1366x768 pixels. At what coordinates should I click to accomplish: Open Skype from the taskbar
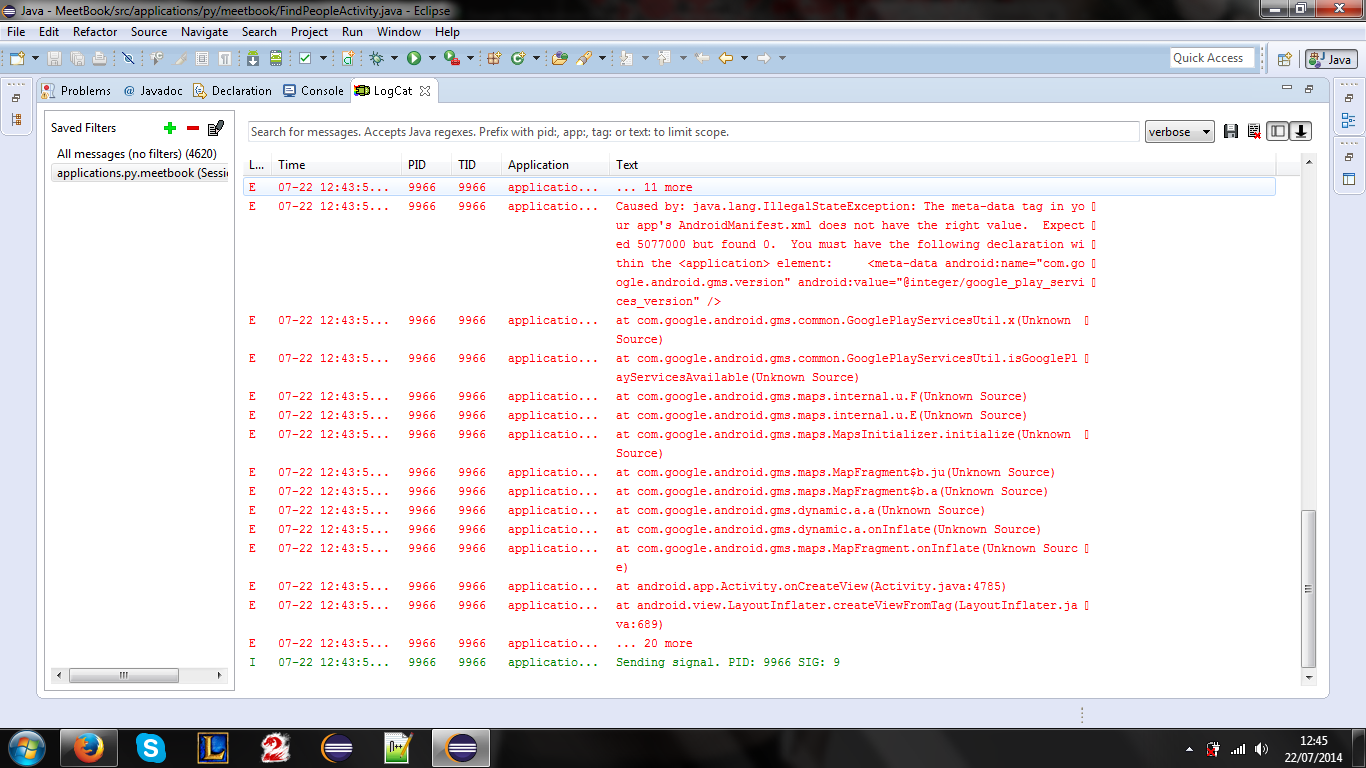(x=151, y=748)
